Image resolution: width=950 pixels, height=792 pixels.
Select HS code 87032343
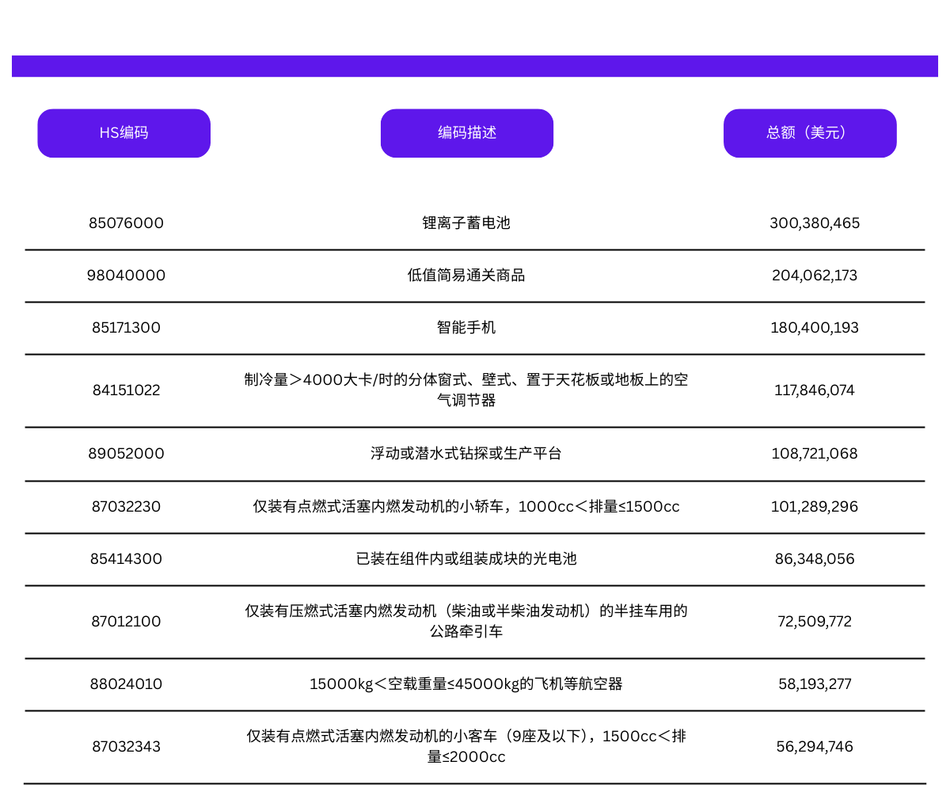[x=126, y=747]
